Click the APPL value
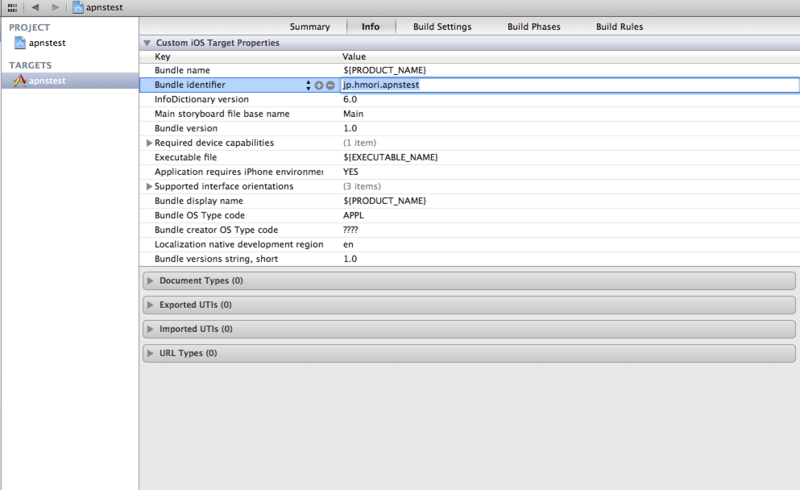 tap(353, 215)
